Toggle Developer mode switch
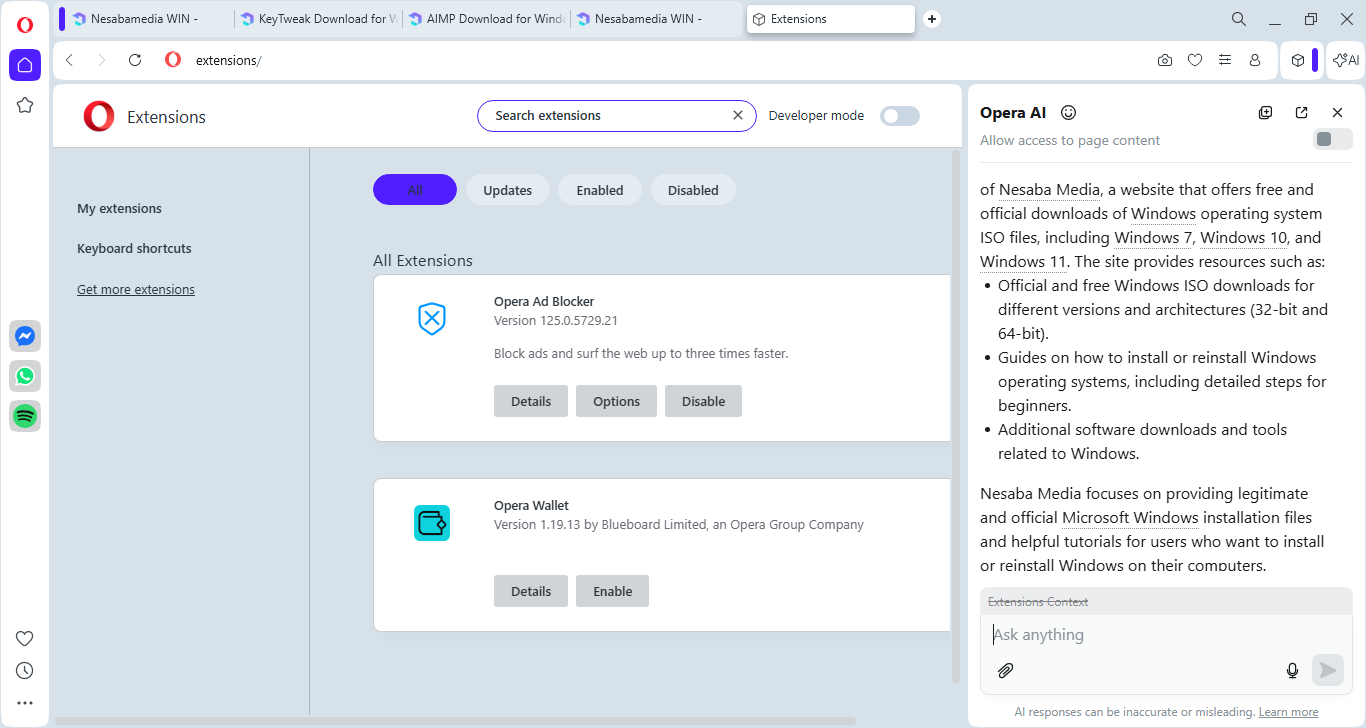 point(899,116)
